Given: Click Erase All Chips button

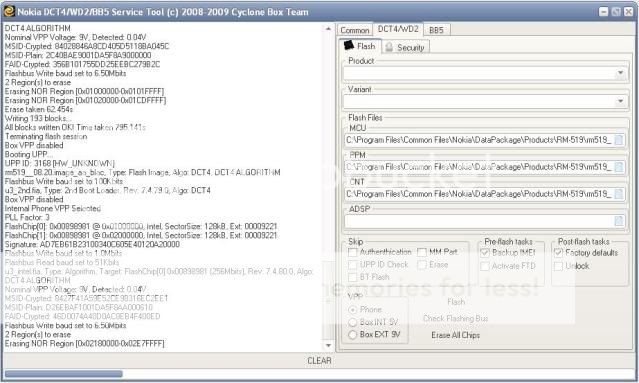Looking at the screenshot, I should tap(456, 335).
